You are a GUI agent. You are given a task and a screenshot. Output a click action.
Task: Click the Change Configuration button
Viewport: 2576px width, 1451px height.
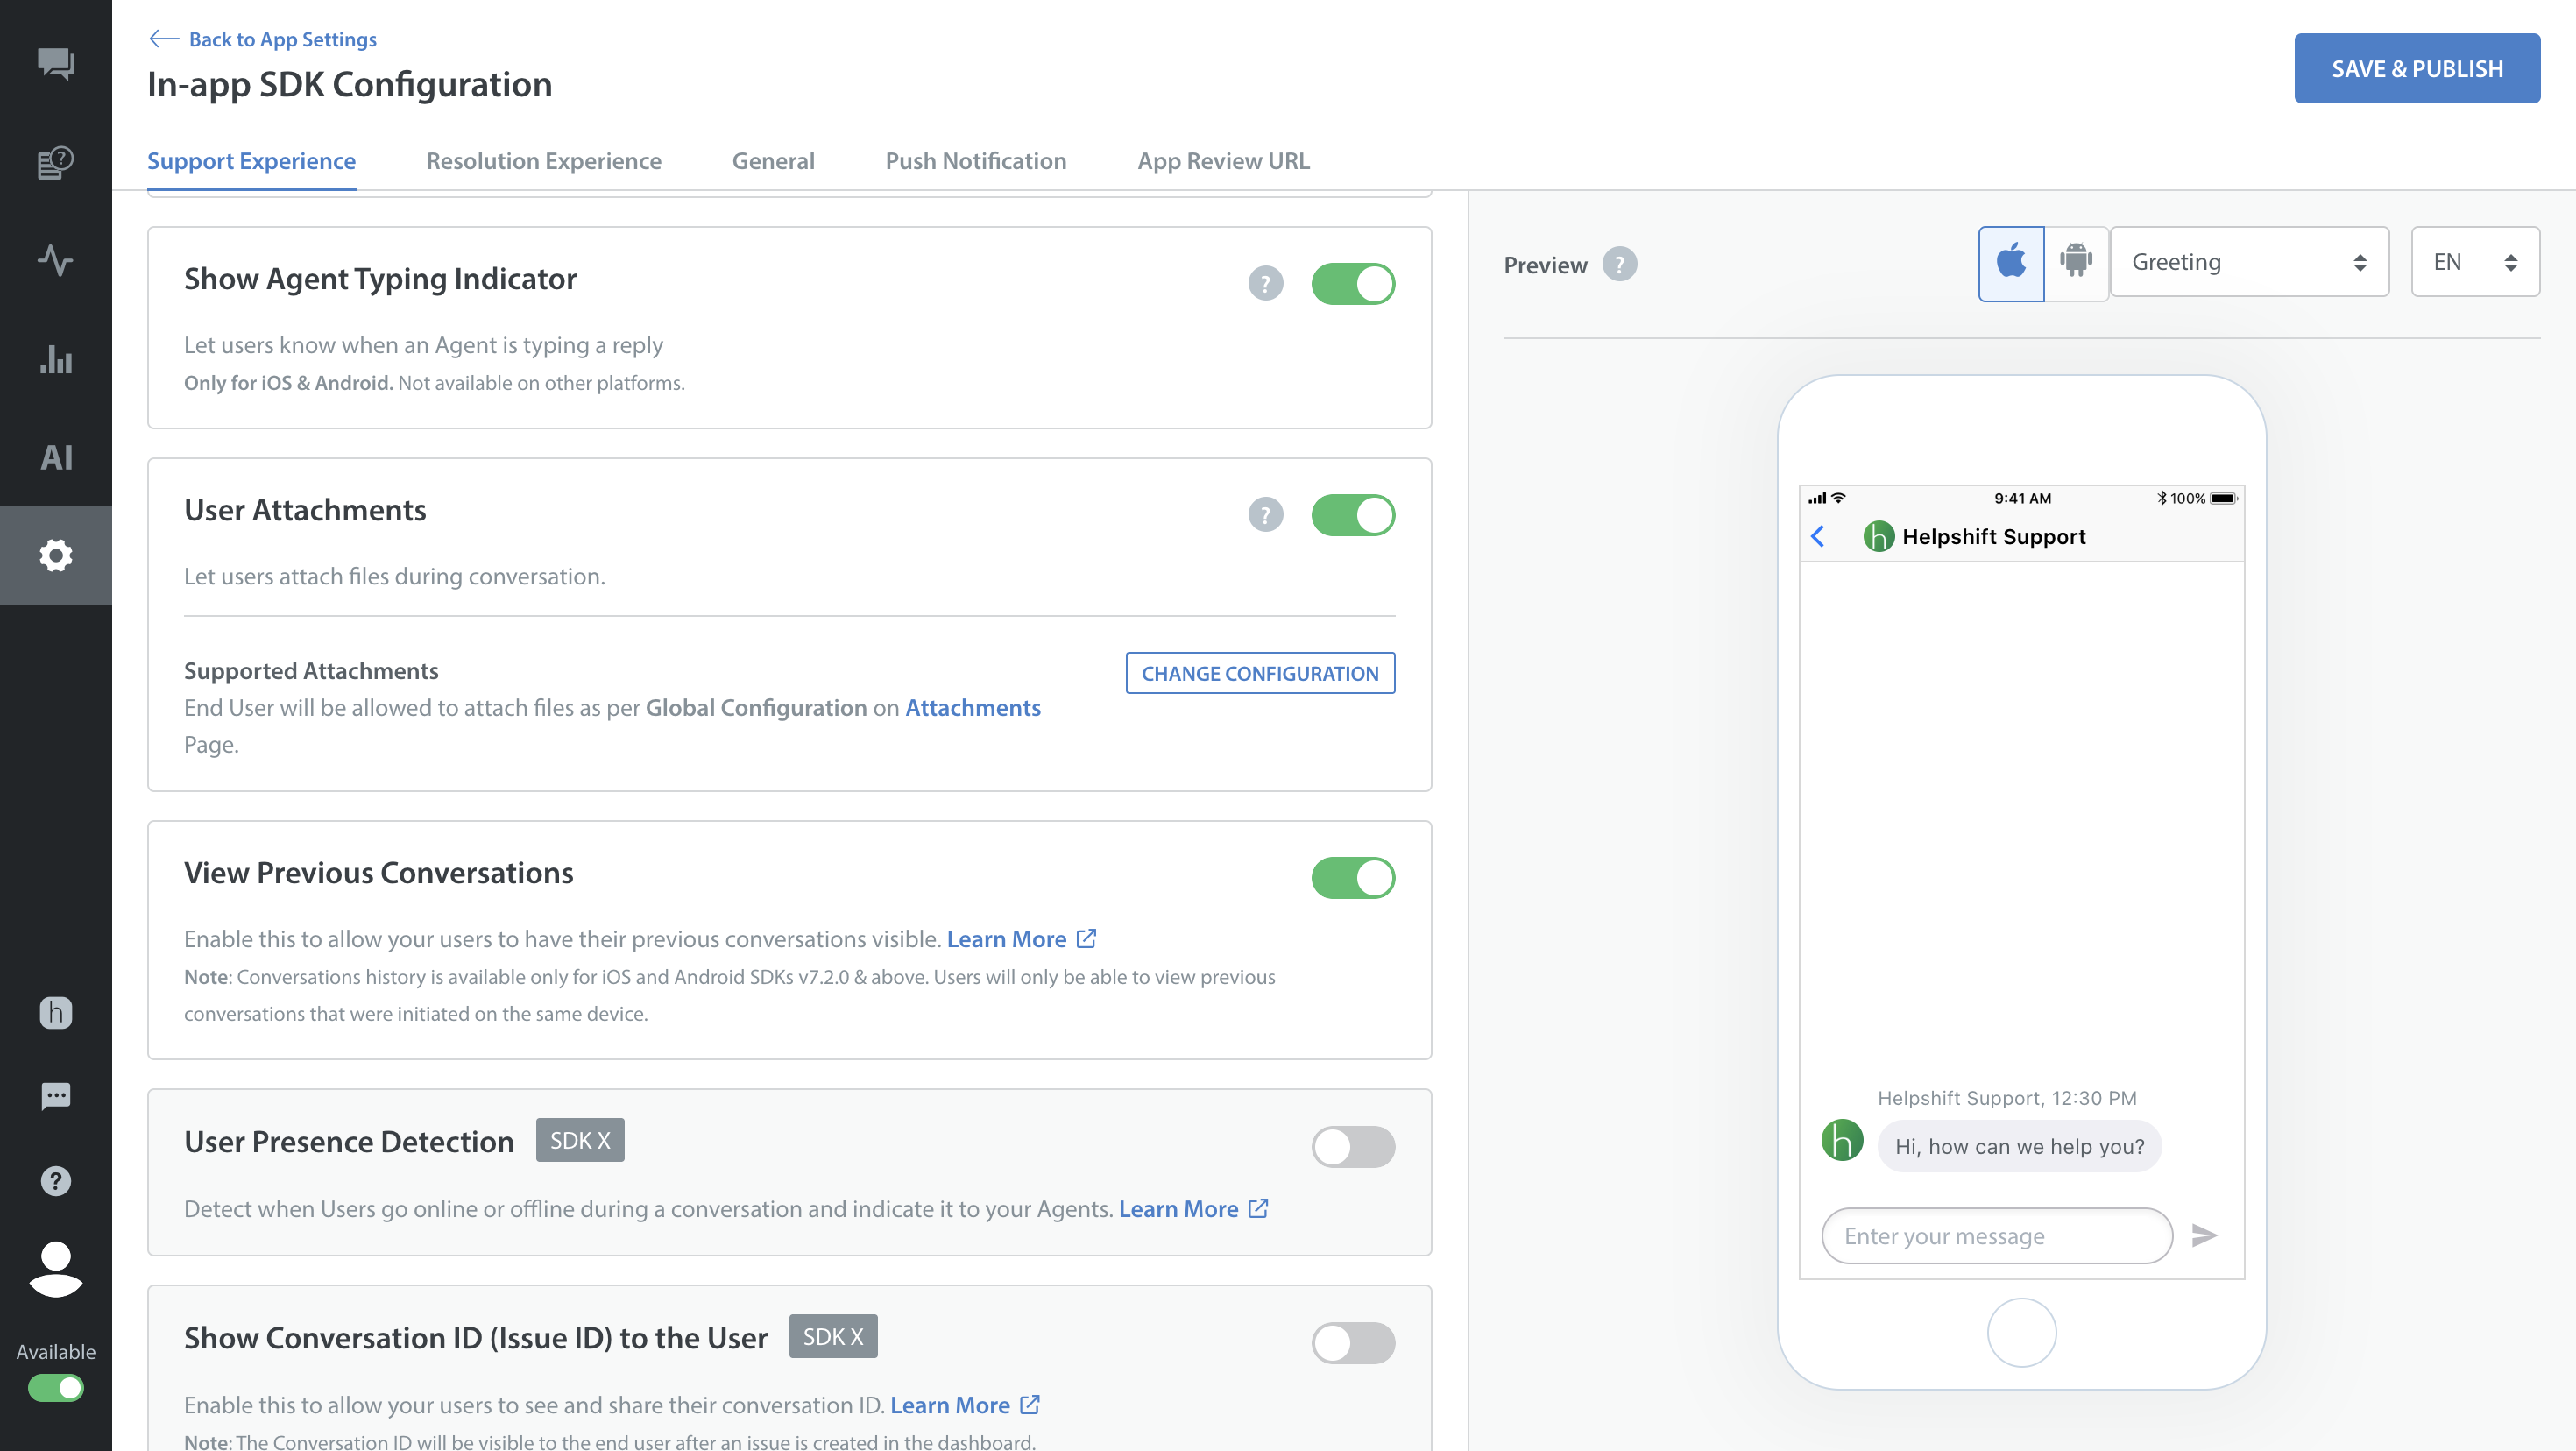point(1259,673)
